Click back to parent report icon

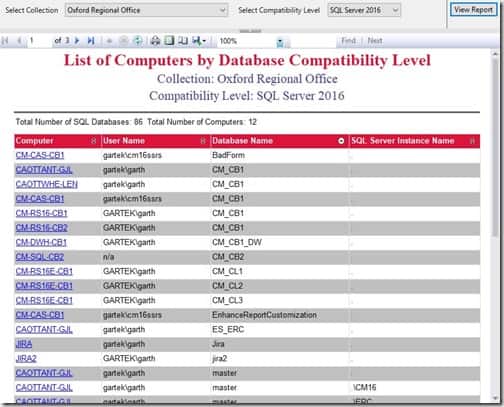point(109,41)
